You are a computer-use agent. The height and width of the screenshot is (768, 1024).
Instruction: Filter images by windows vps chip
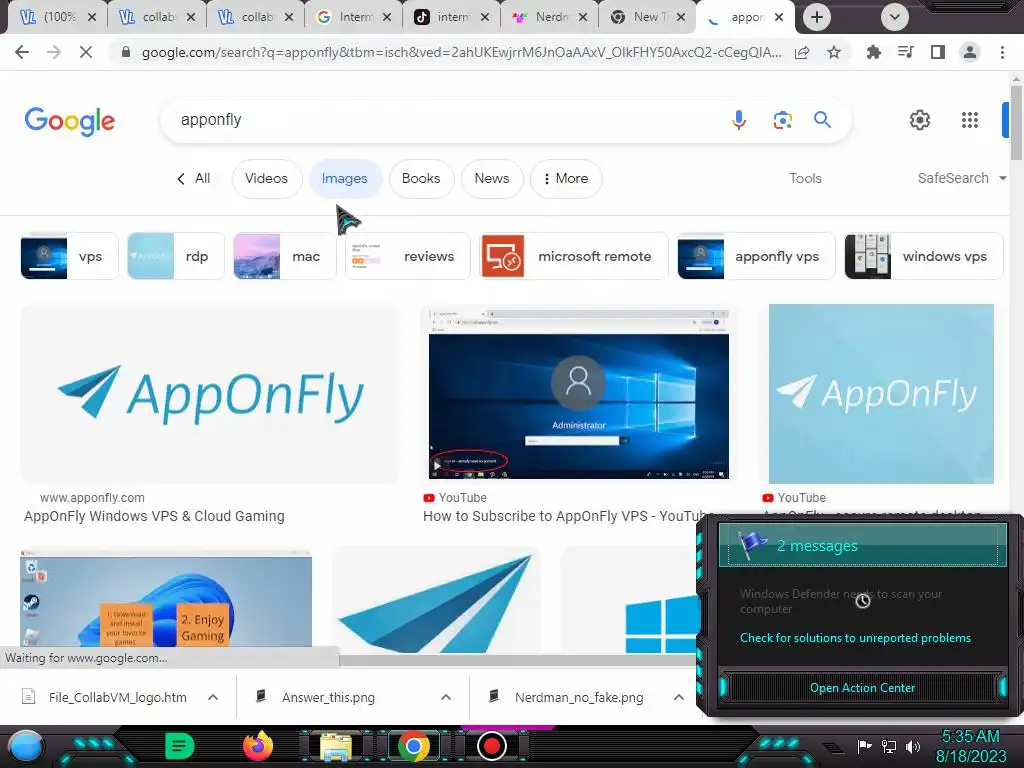point(923,256)
